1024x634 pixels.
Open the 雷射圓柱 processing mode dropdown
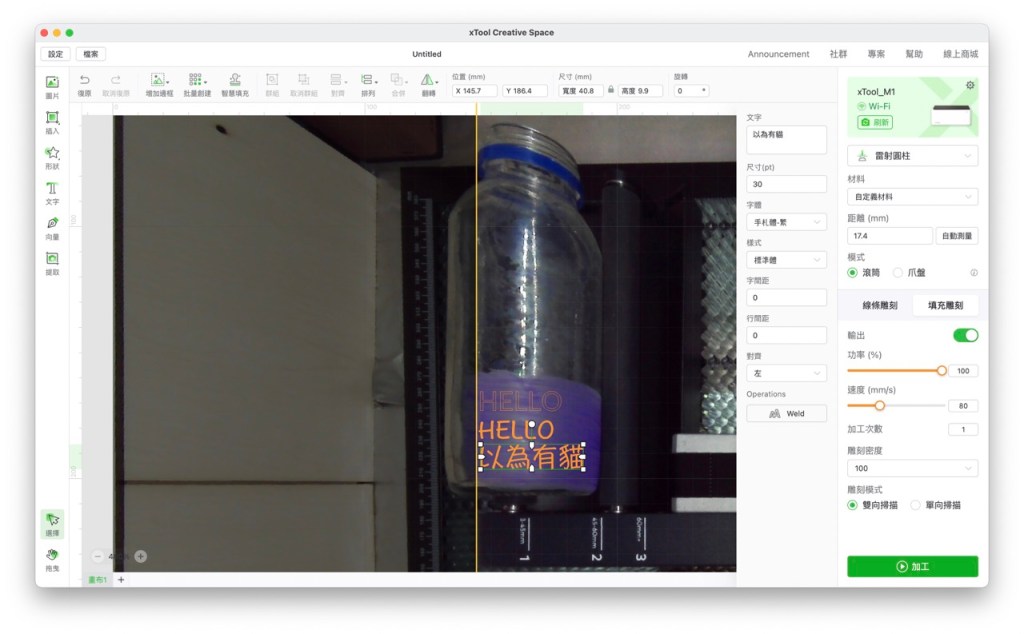912,156
